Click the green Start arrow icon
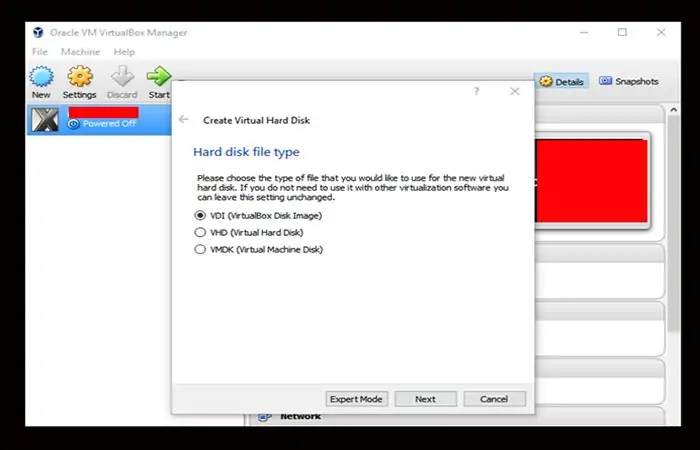700x450 pixels. (159, 76)
